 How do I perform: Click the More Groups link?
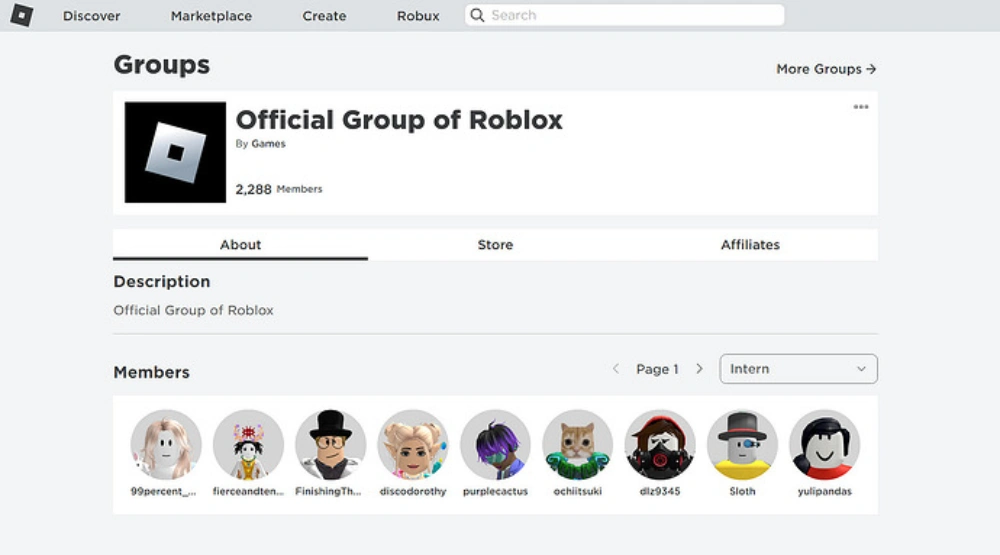pos(826,69)
